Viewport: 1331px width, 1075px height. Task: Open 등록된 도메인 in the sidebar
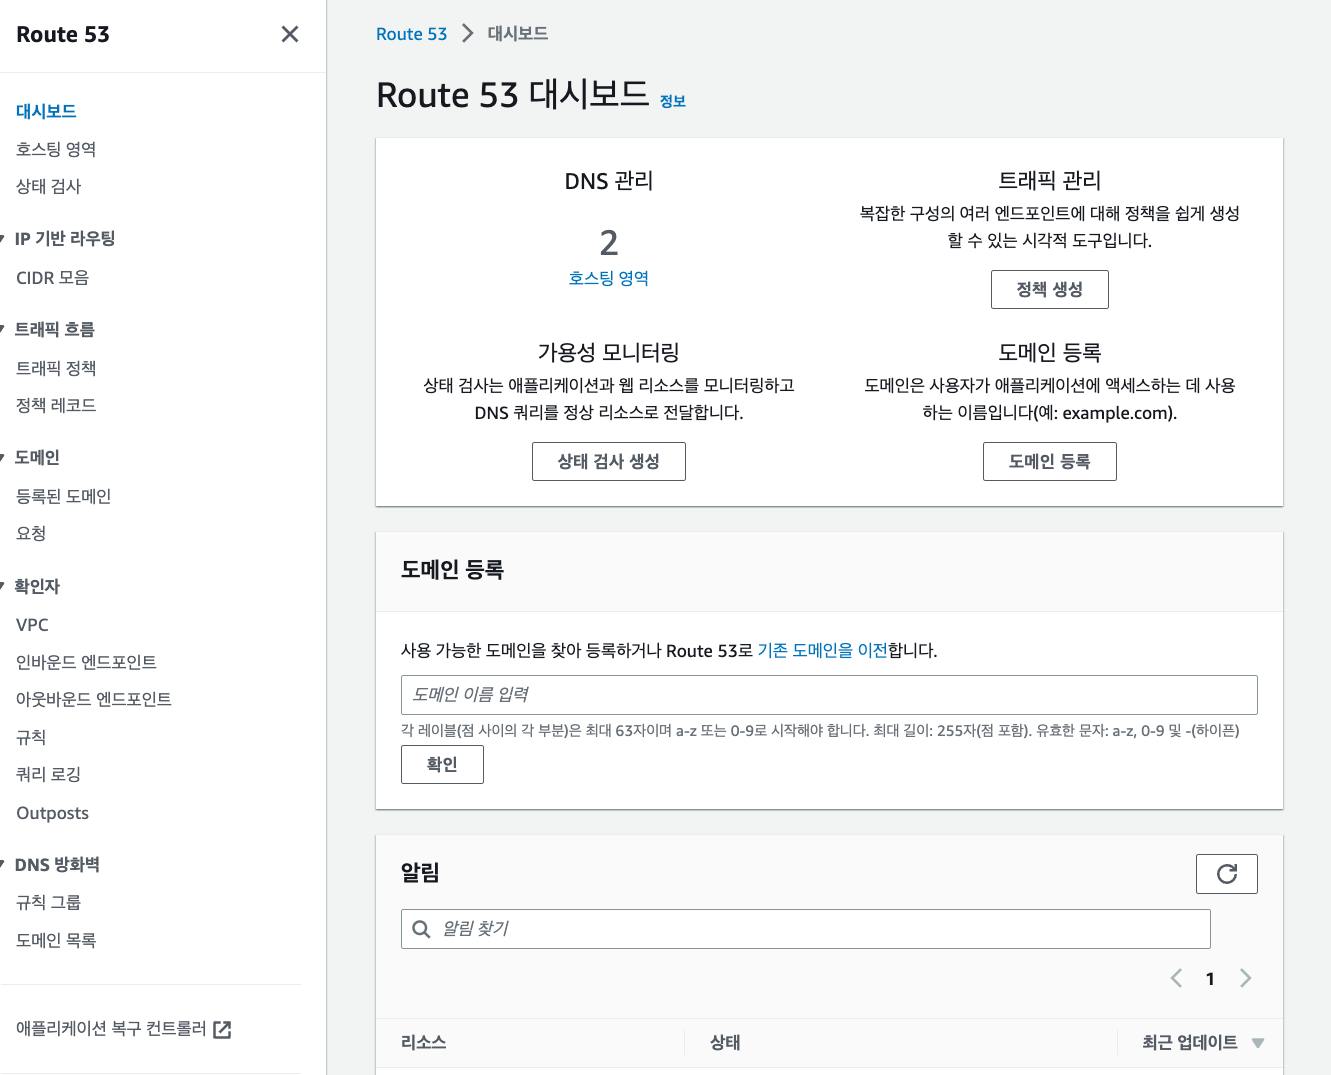pyautogui.click(x=63, y=496)
